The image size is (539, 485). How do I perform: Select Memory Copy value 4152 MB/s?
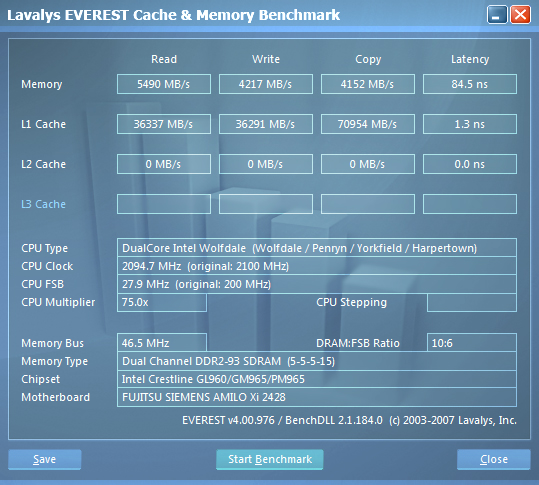368,84
